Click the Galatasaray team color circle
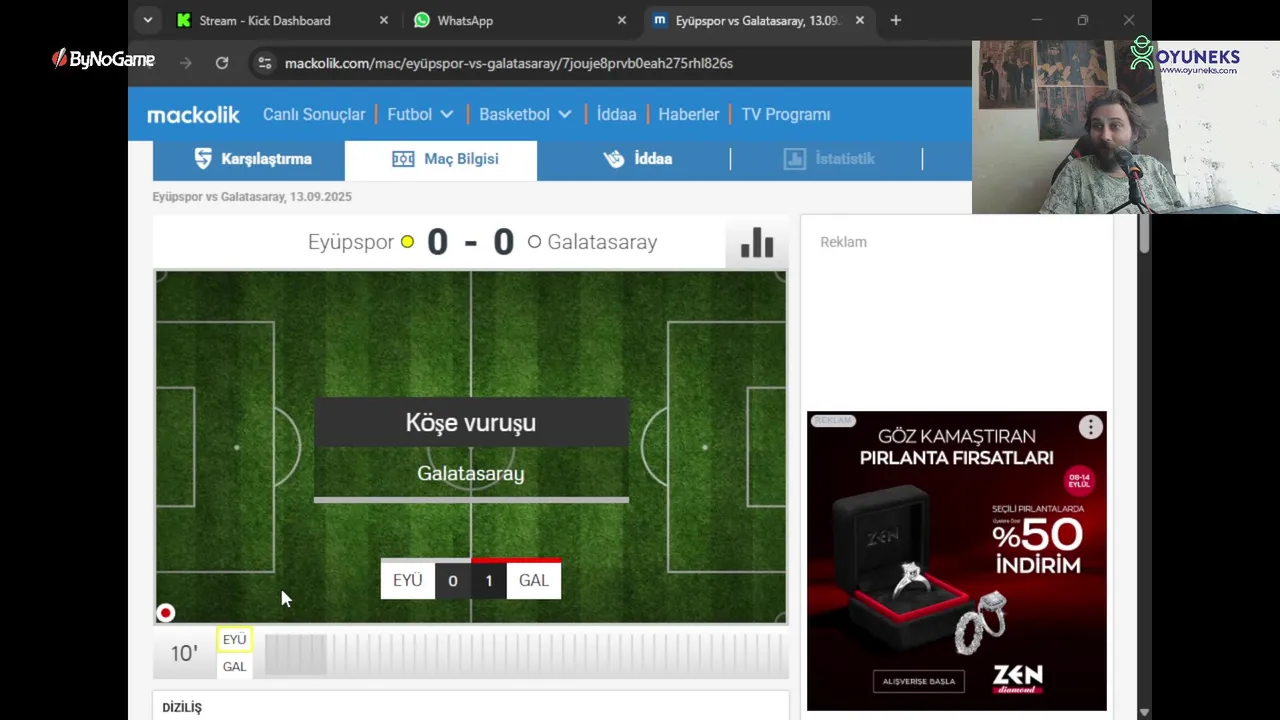Viewport: 1280px width, 720px height. [534, 242]
